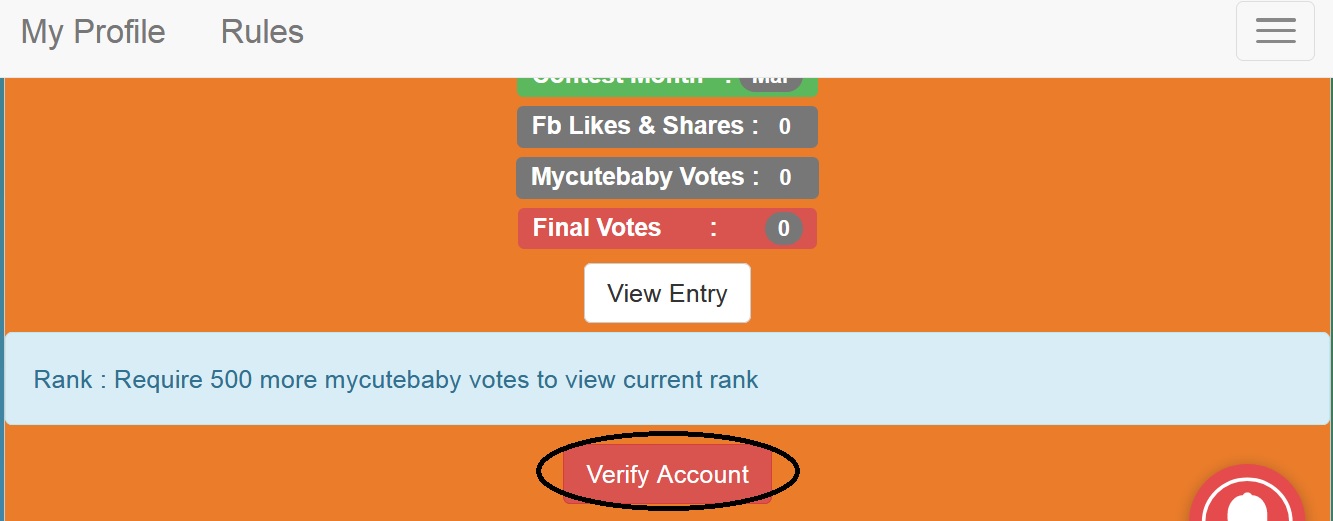Go to the Rules page
Screen dimensions: 1333x521
coord(262,32)
